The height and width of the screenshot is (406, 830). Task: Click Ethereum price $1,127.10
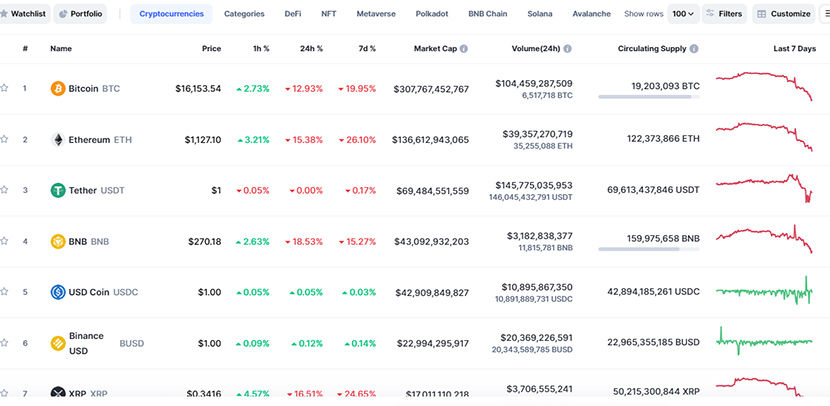pyautogui.click(x=203, y=140)
